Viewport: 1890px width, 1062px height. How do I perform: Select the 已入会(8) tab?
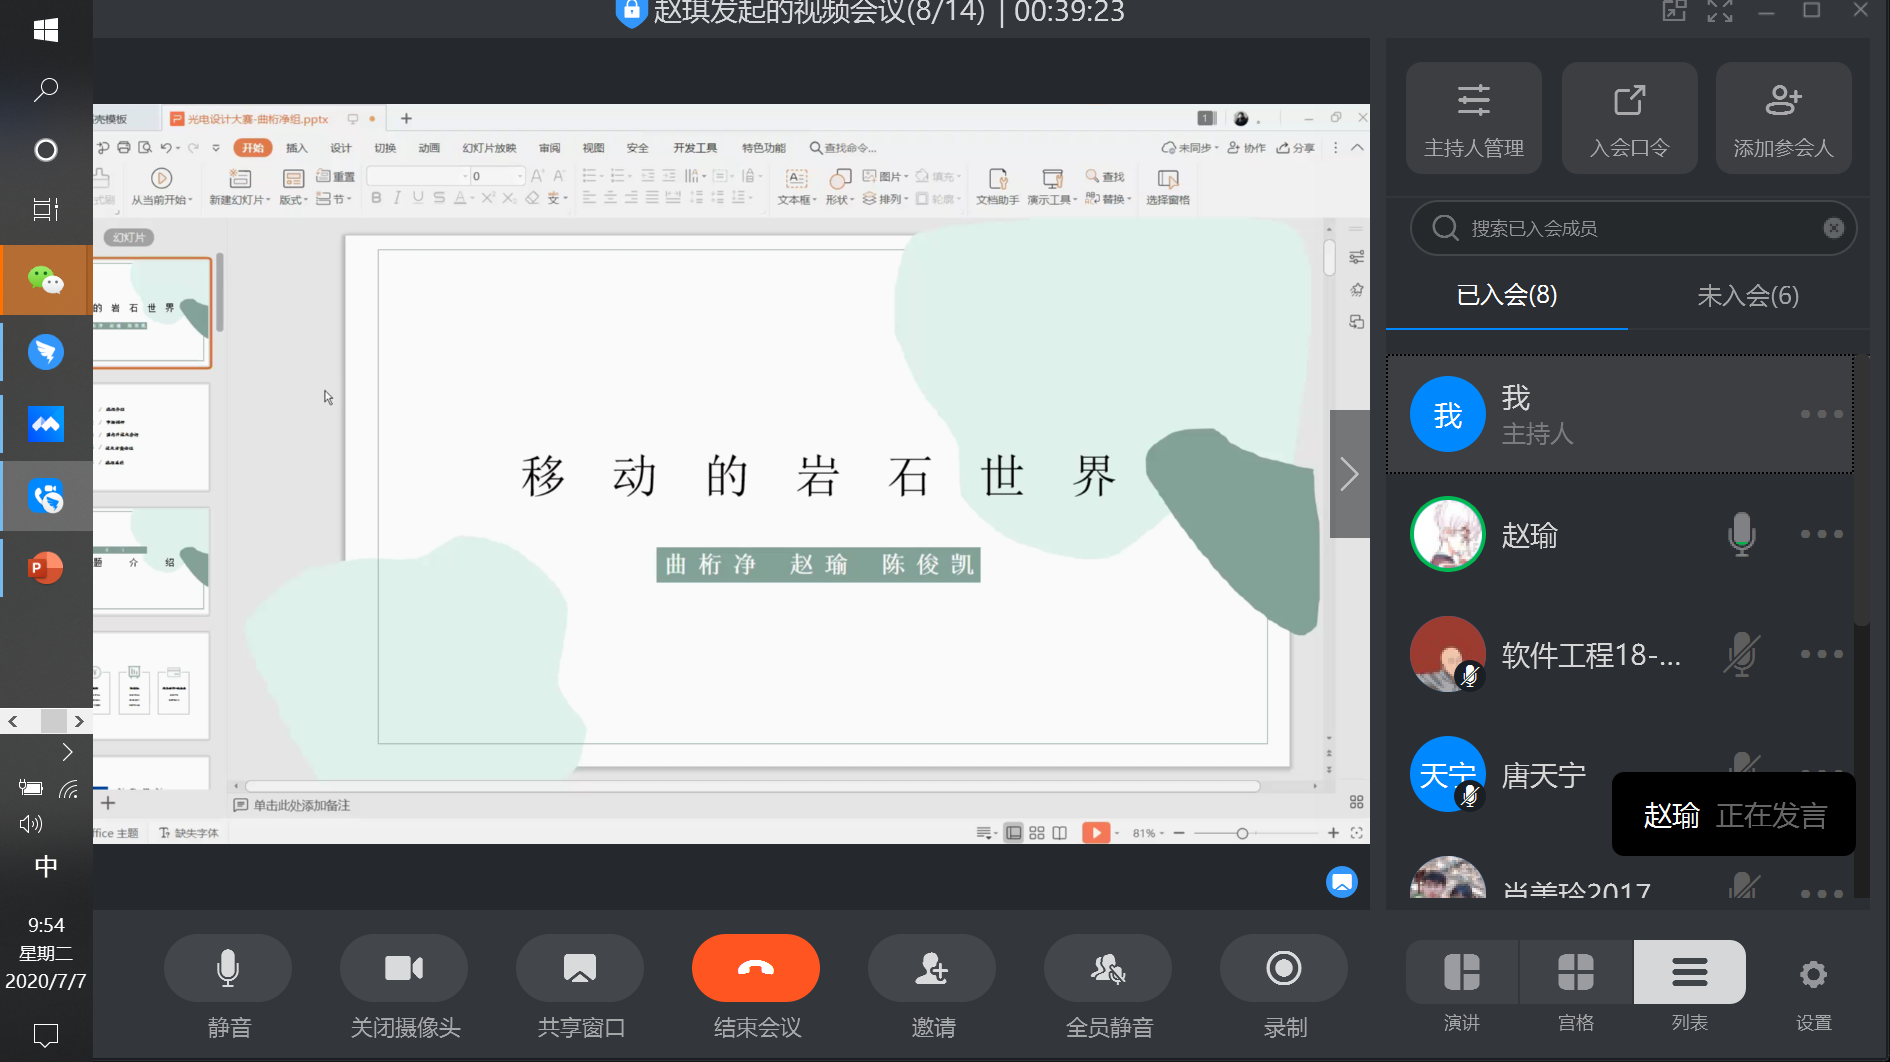1506,296
